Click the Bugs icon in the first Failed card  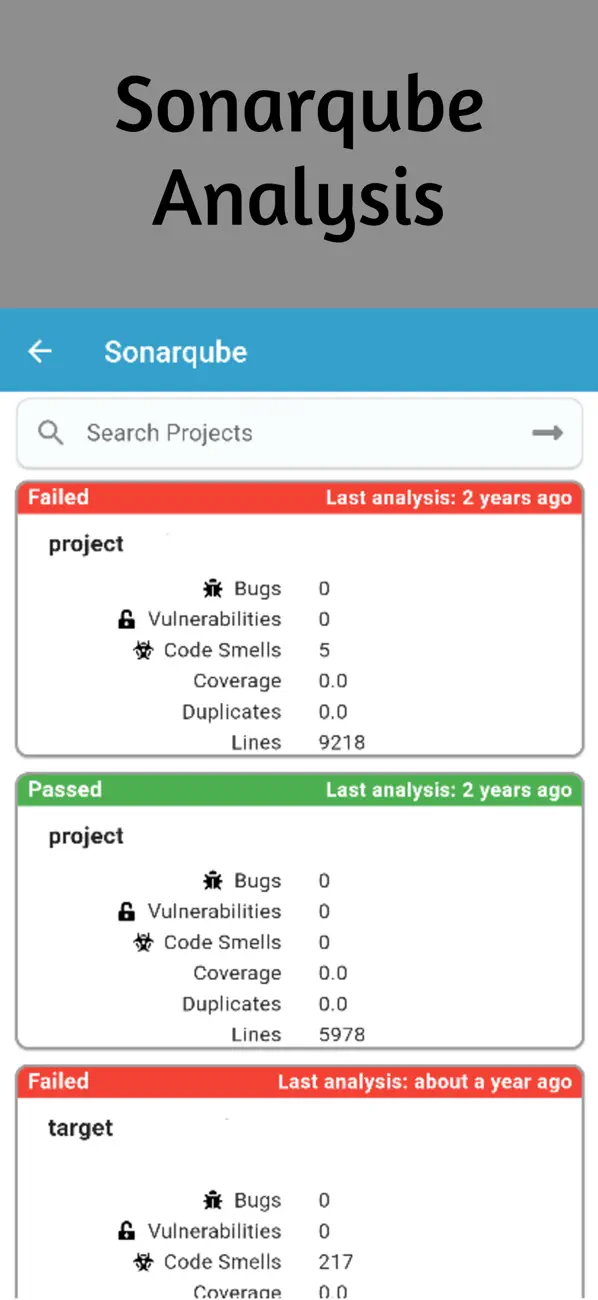(213, 588)
